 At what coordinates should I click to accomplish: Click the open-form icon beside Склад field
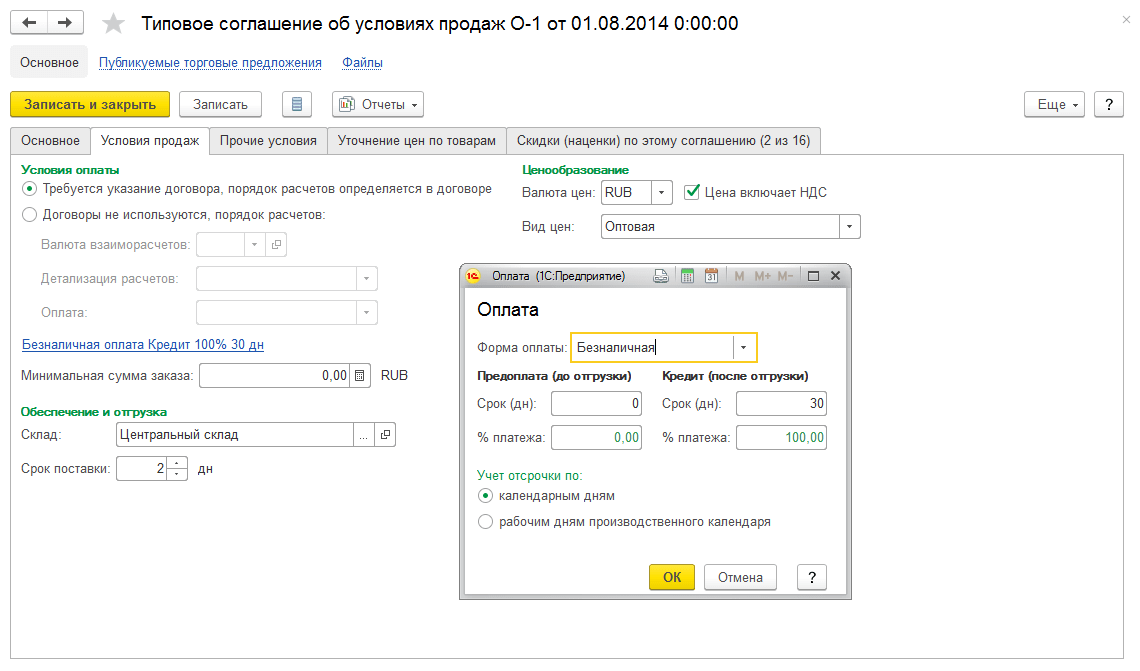coord(385,434)
